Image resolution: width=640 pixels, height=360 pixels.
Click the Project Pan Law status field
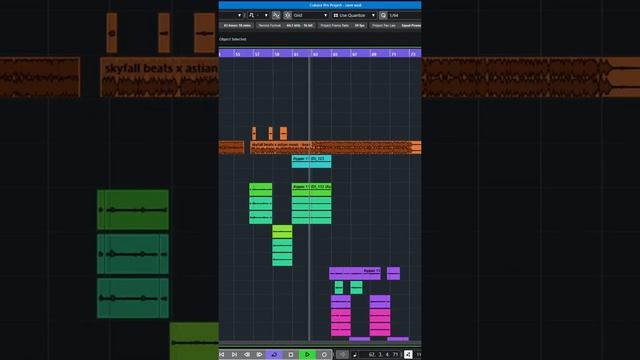coord(395,26)
